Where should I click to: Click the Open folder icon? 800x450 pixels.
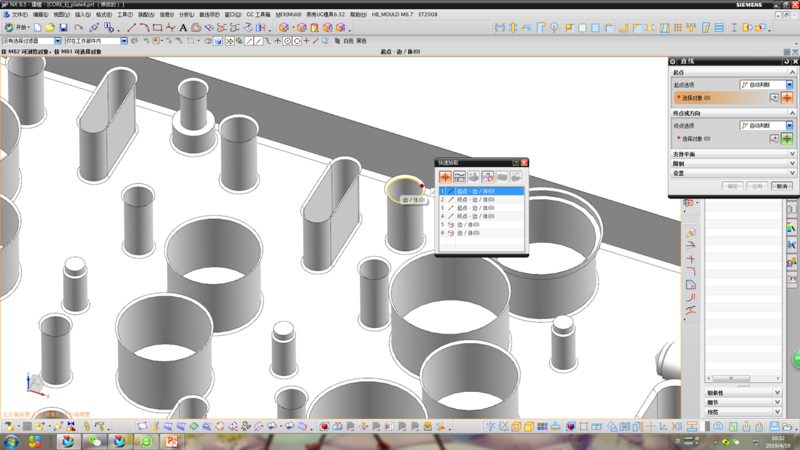[x=50, y=28]
